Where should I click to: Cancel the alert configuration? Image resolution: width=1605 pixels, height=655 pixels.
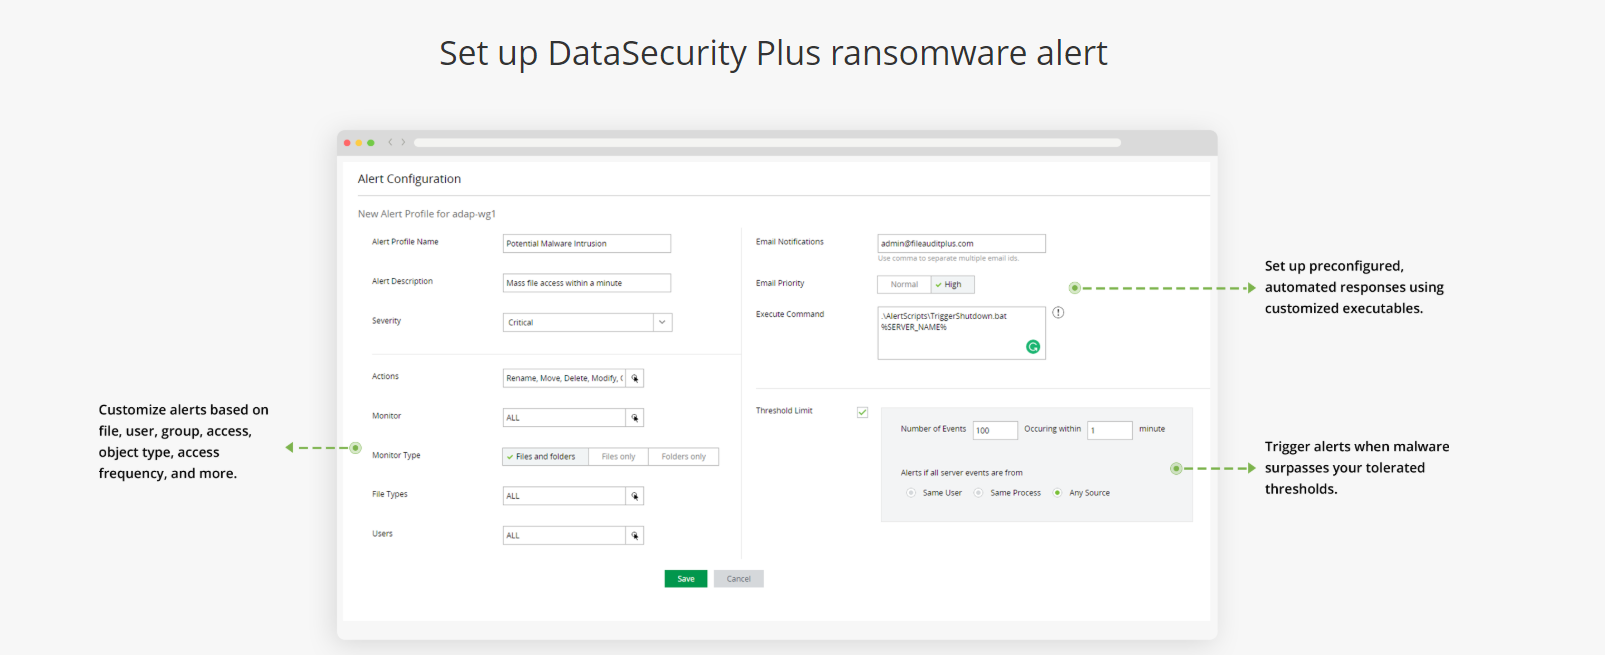click(738, 579)
